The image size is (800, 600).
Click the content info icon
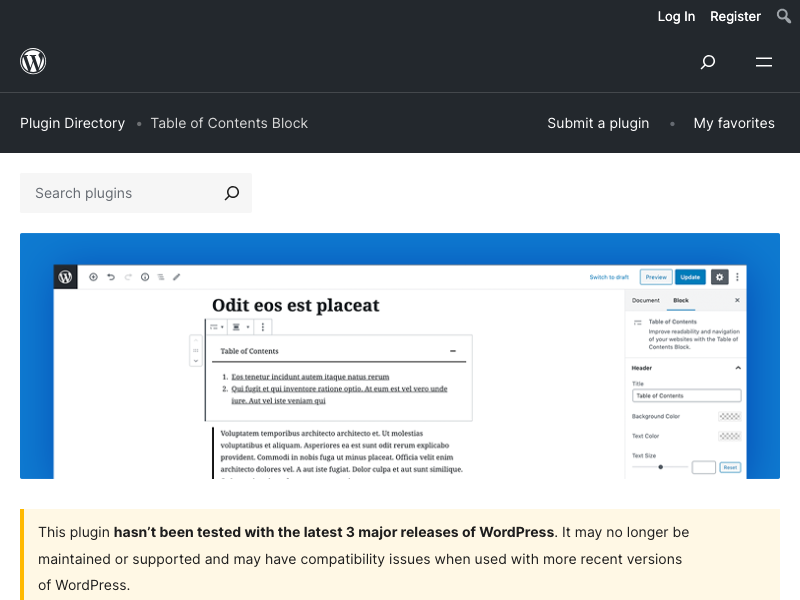pyautogui.click(x=145, y=277)
